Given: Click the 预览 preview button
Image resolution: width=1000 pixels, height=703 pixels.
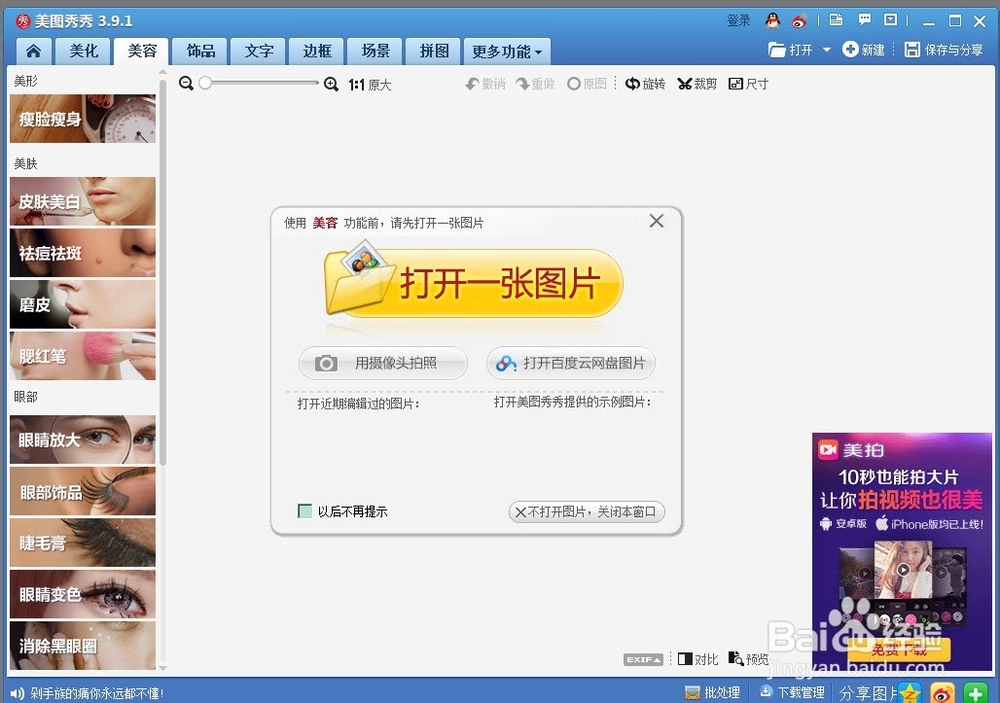Looking at the screenshot, I should (x=749, y=659).
